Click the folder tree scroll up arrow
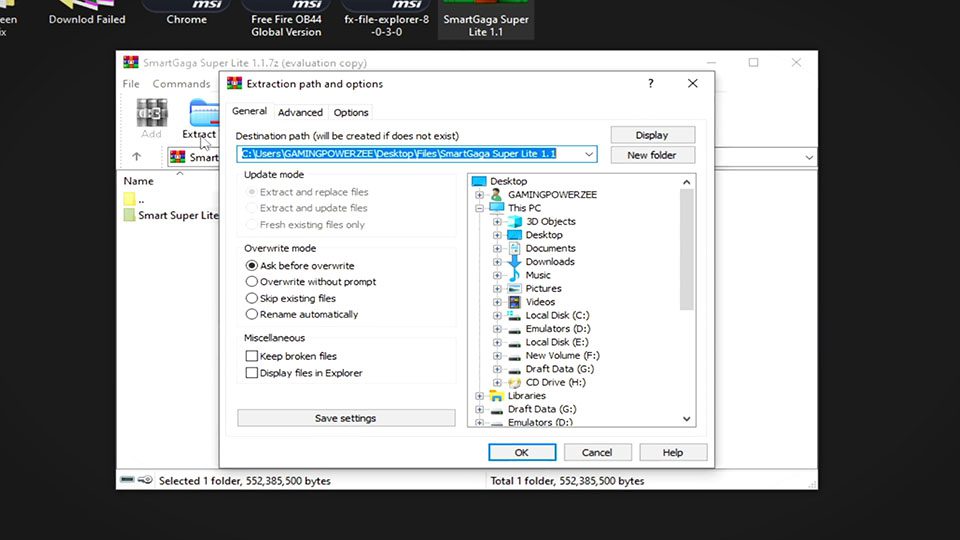 click(x=686, y=182)
